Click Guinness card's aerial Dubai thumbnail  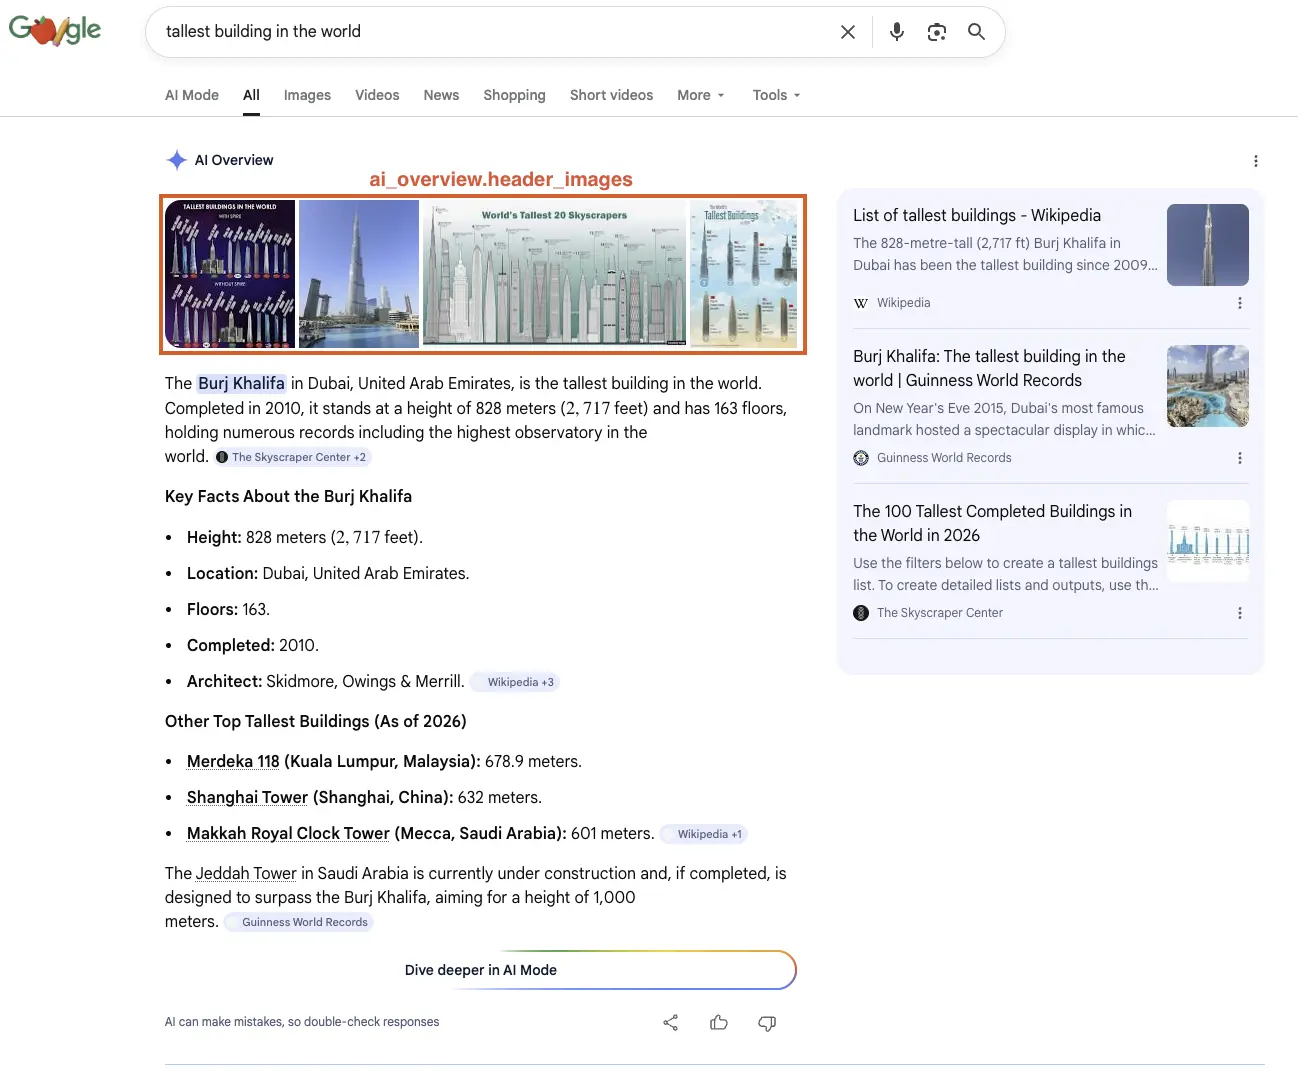pos(1208,386)
